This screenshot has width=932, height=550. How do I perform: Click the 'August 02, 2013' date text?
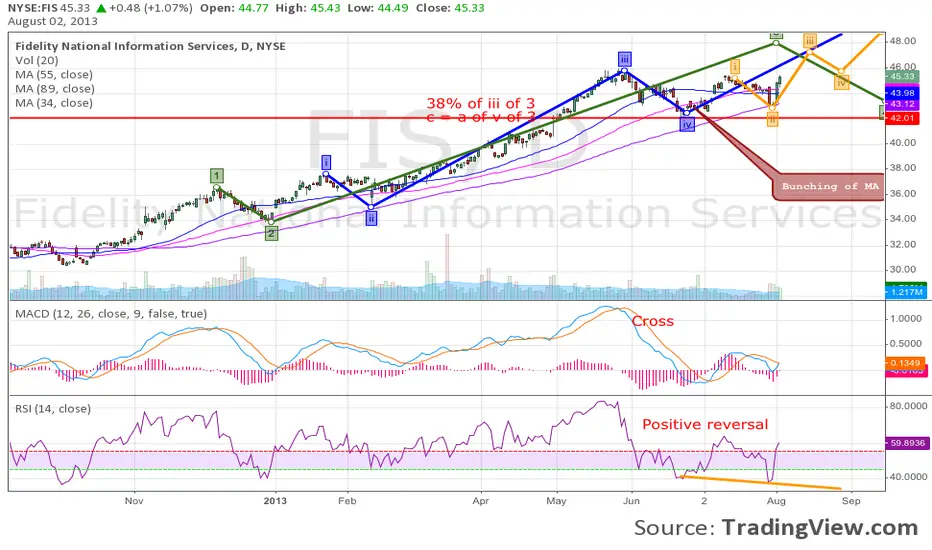52,21
